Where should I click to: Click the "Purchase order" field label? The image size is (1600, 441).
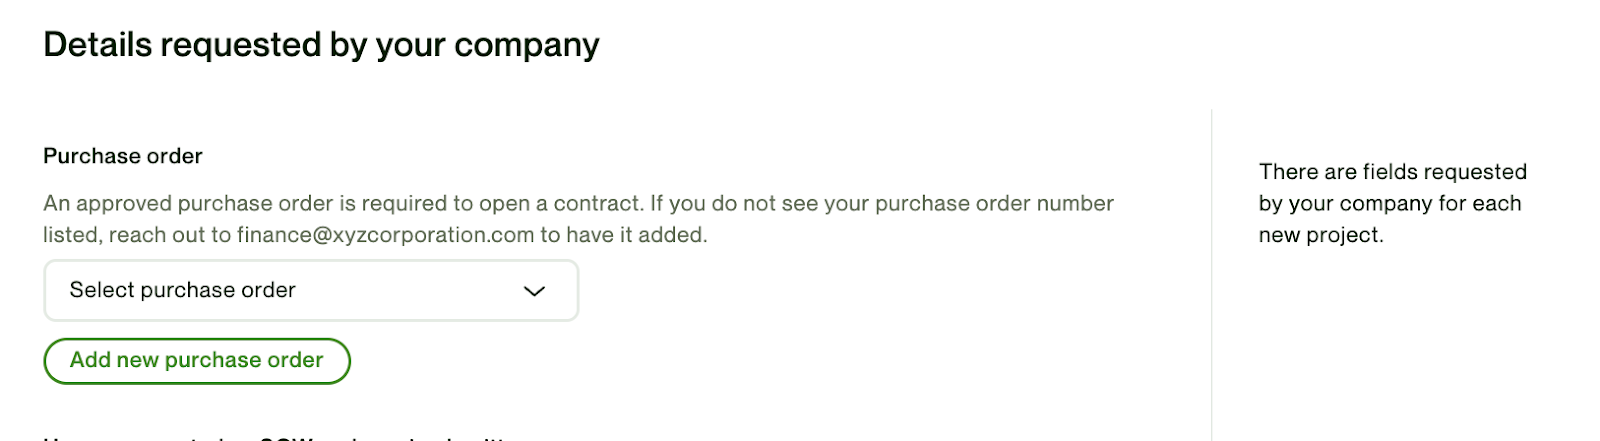(x=123, y=156)
